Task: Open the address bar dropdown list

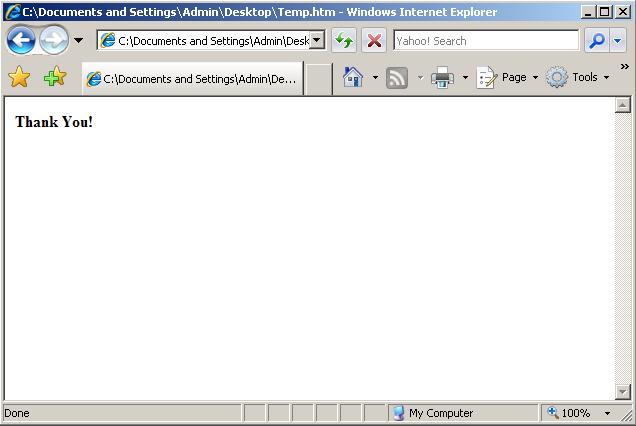Action: tap(317, 41)
